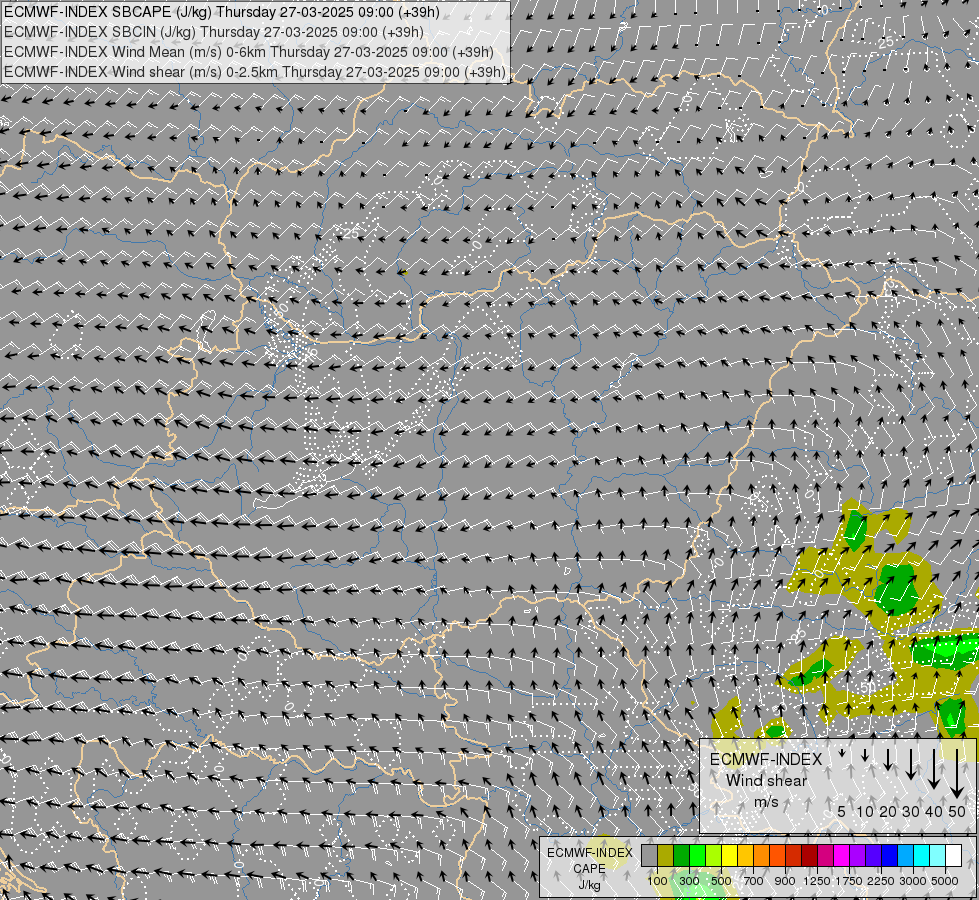Click the 'J/kg' unit label in CAPE legend
The image size is (979, 900).
pyautogui.click(x=589, y=885)
